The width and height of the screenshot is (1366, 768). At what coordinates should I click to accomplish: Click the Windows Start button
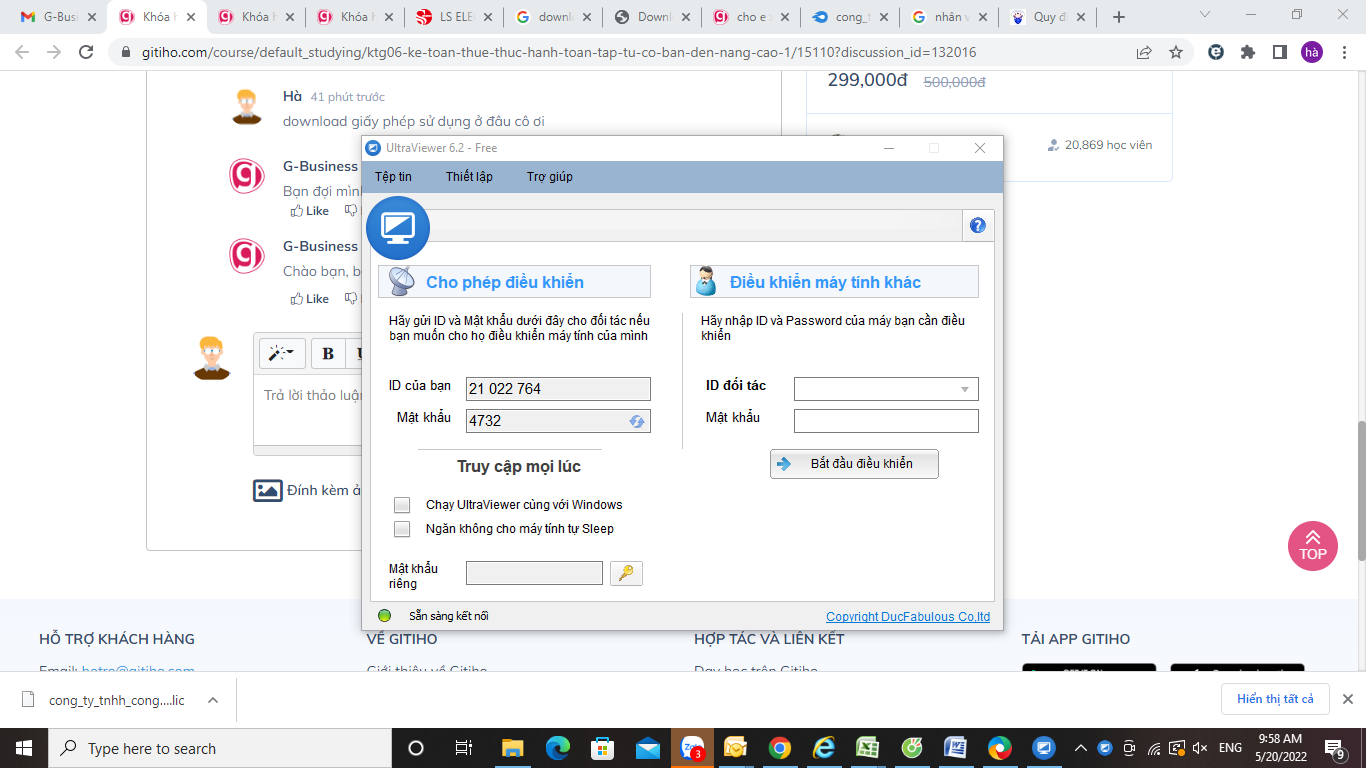tap(24, 748)
